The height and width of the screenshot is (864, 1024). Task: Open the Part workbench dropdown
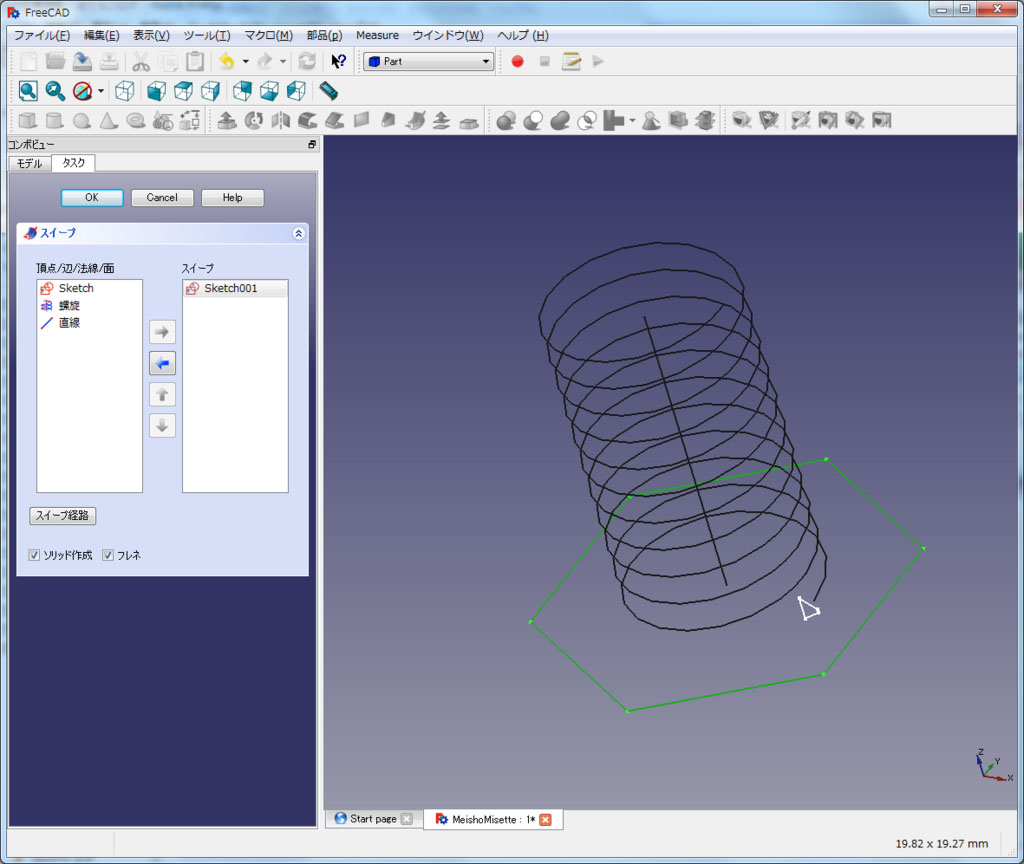click(429, 61)
